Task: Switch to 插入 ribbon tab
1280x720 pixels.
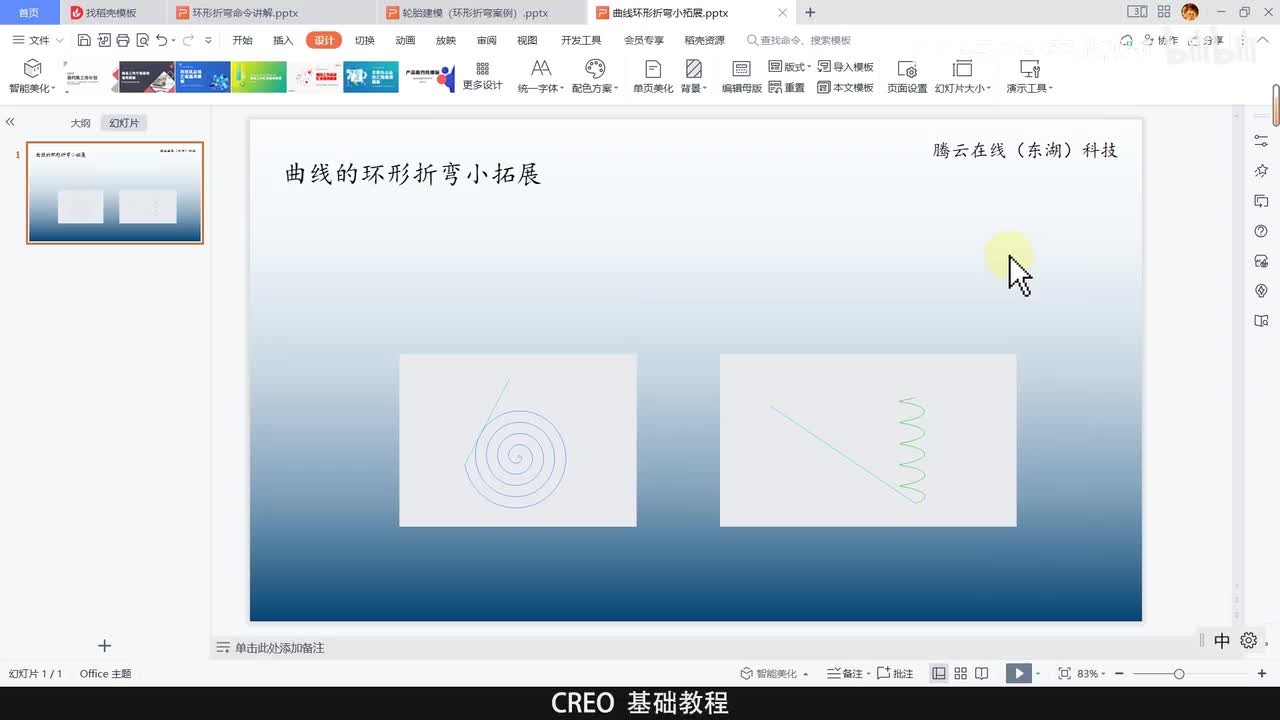Action: coord(283,40)
